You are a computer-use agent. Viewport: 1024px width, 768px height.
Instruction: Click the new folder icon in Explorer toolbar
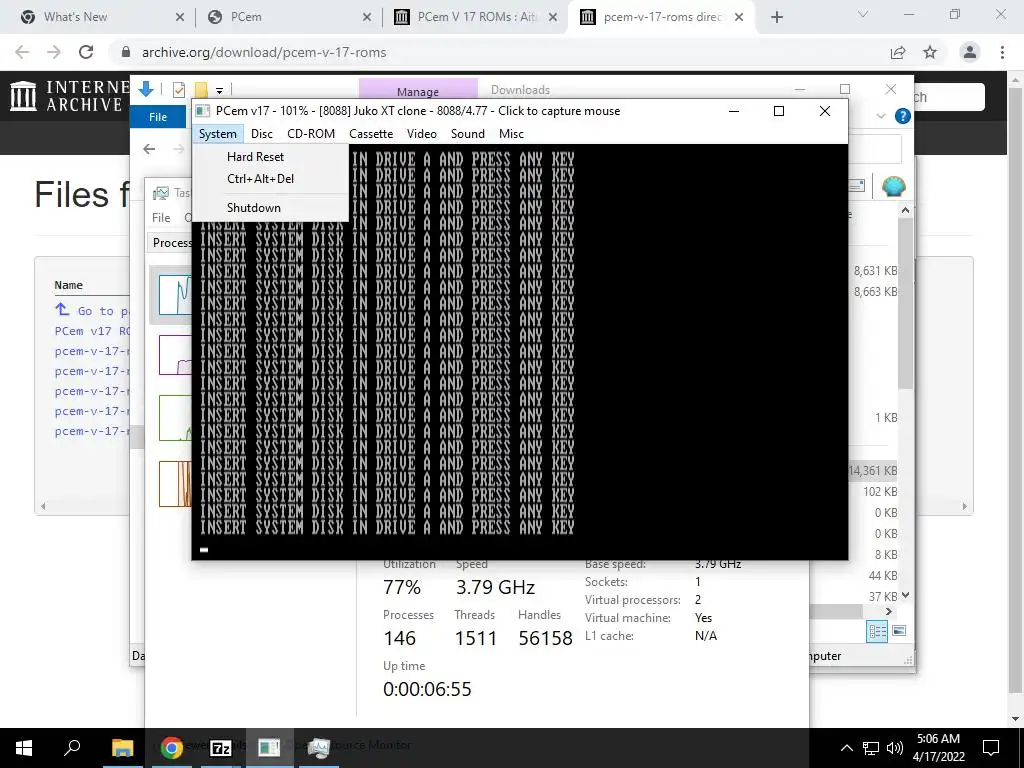point(201,90)
